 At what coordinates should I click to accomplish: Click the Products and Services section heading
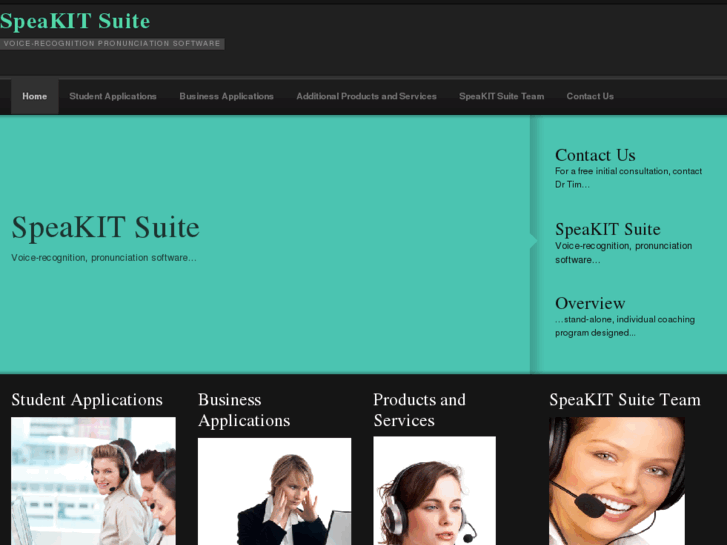tap(419, 410)
